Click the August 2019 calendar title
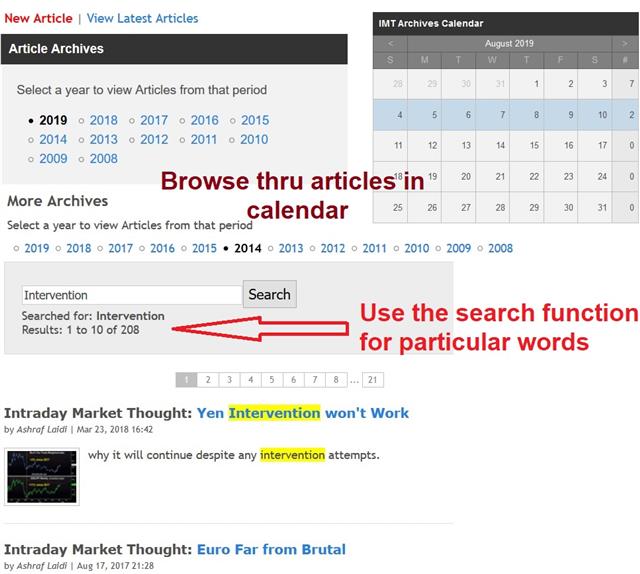640x574 pixels. pyautogui.click(x=509, y=43)
